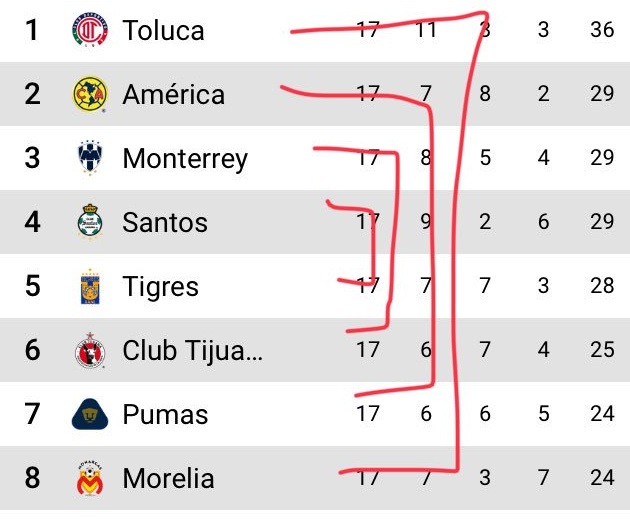The width and height of the screenshot is (630, 520).
Task: Click the Tigres team name
Action: [x=160, y=287]
